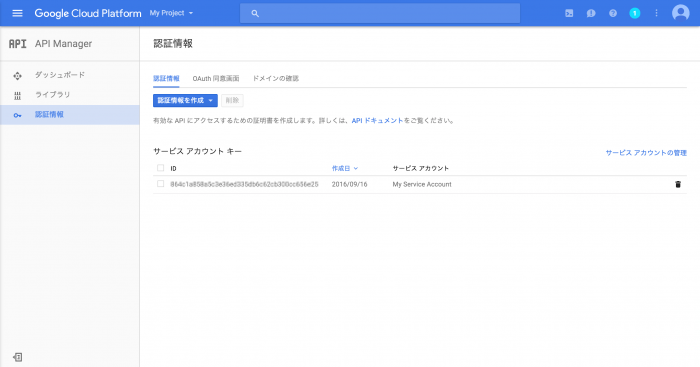Screen dimensions: 700x367
Task: Open notifications badge showing 1
Action: [x=634, y=13]
